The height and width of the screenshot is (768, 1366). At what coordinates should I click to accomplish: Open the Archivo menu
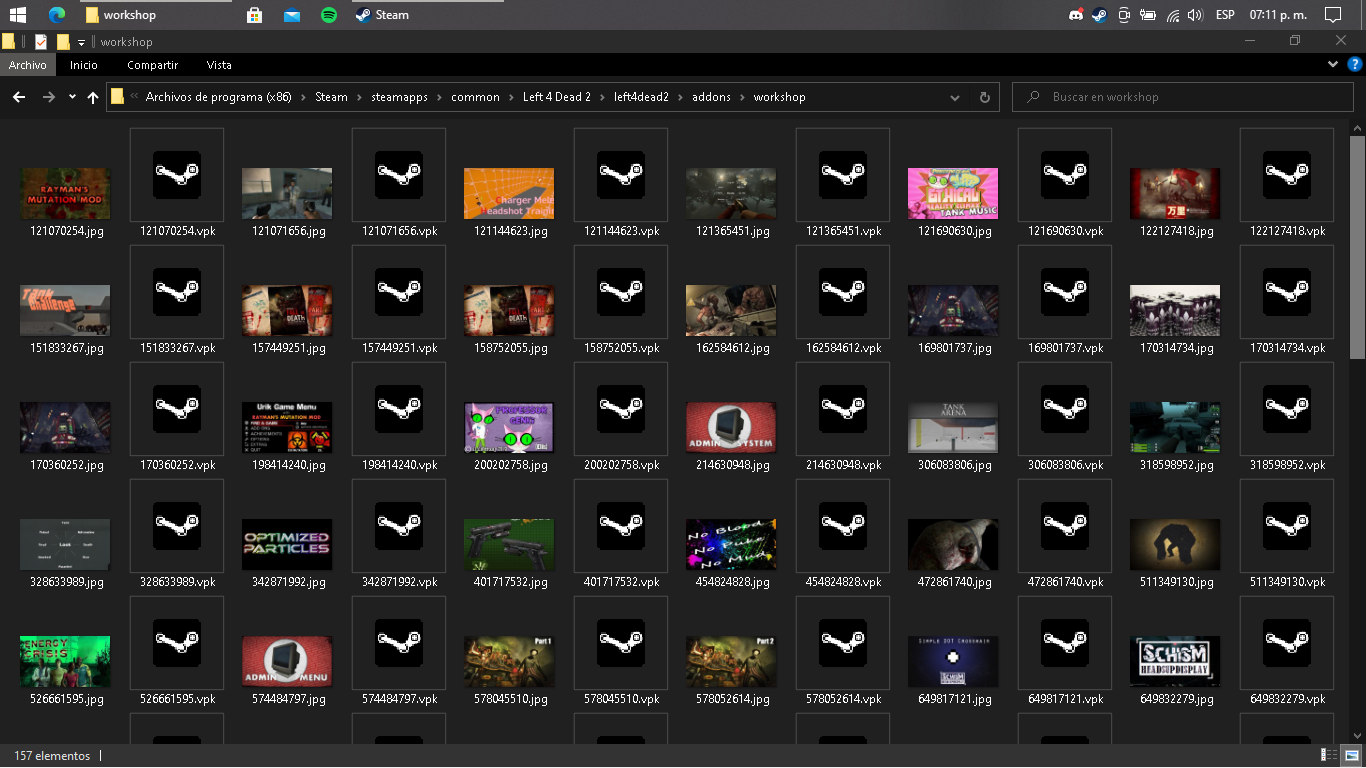pyautogui.click(x=28, y=65)
